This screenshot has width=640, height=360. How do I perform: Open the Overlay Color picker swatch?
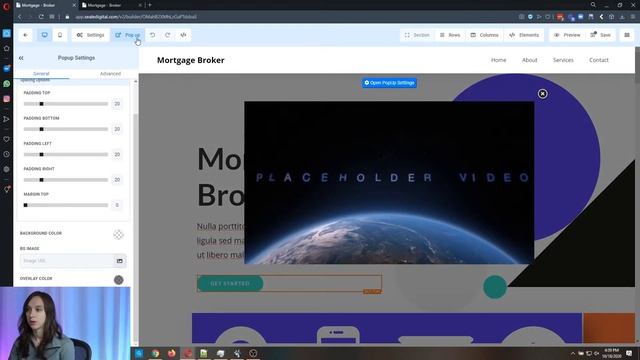point(118,280)
